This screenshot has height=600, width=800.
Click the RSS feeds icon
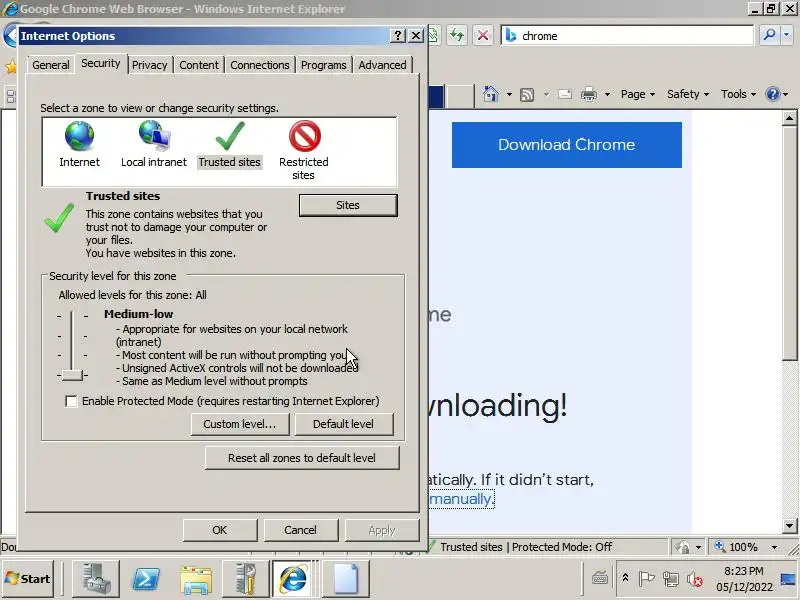tap(527, 94)
